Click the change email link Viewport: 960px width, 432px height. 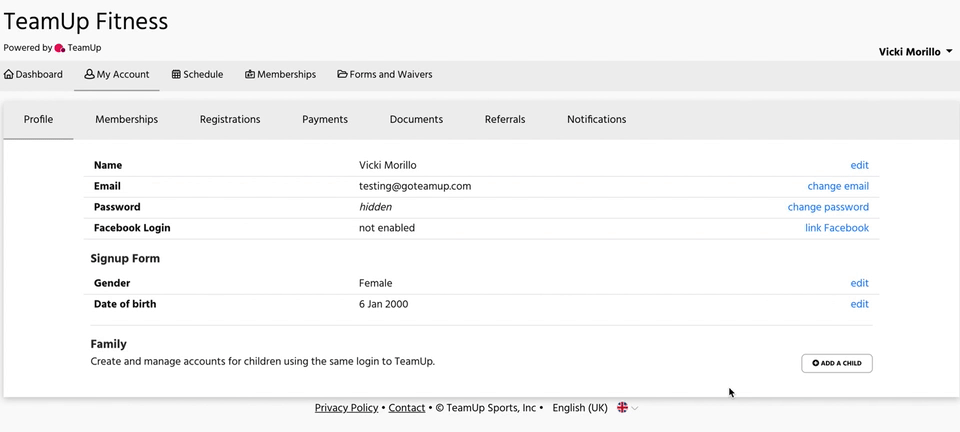(838, 186)
